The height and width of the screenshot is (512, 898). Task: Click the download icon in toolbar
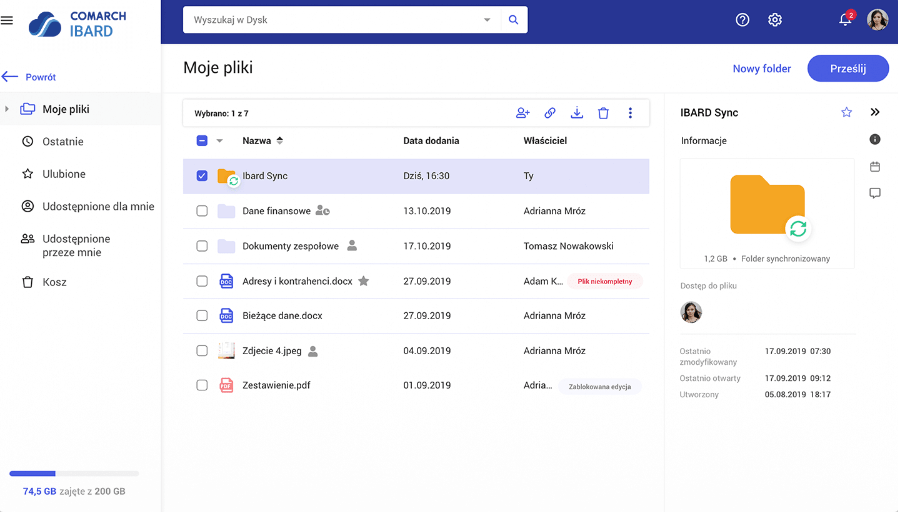[577, 113]
